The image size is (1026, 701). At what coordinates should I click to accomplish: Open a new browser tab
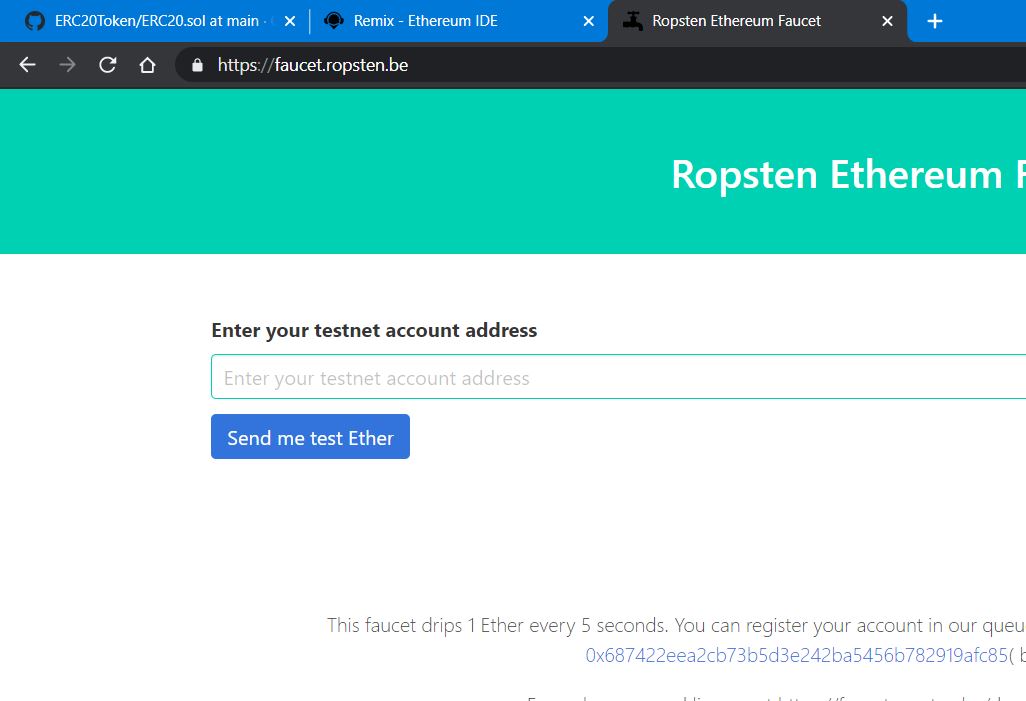(934, 21)
